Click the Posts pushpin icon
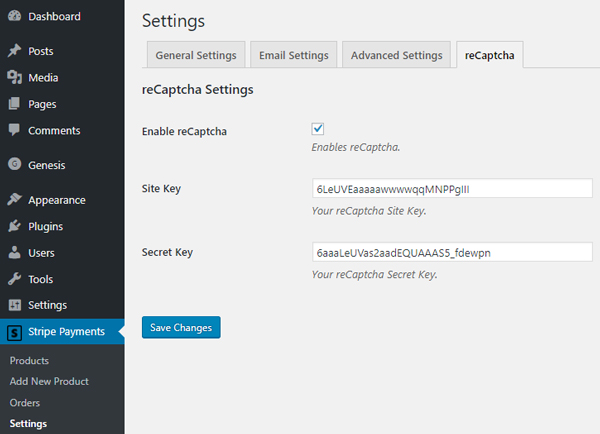600x434 pixels. (x=15, y=51)
